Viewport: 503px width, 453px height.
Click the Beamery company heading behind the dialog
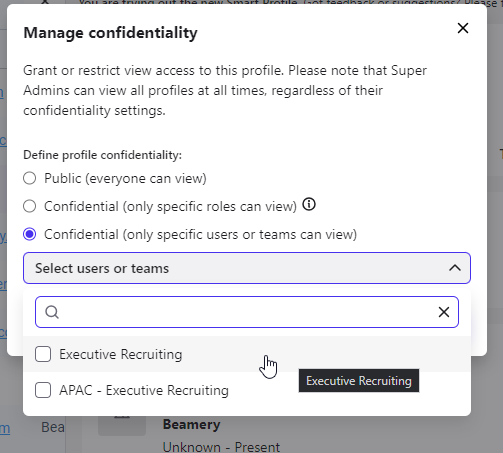point(192,424)
